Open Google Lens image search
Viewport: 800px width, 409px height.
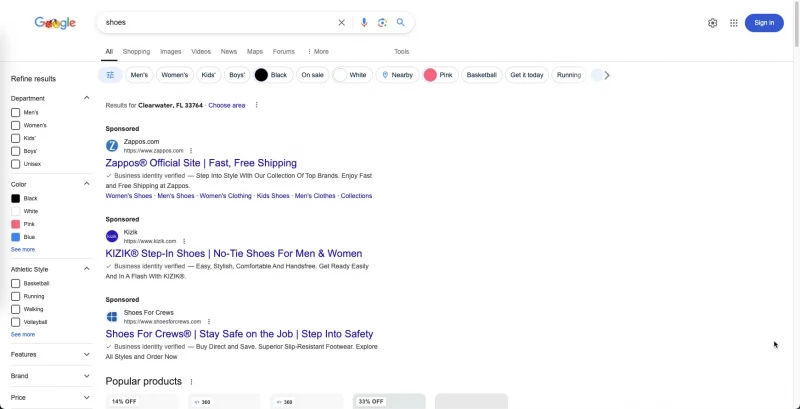point(382,22)
